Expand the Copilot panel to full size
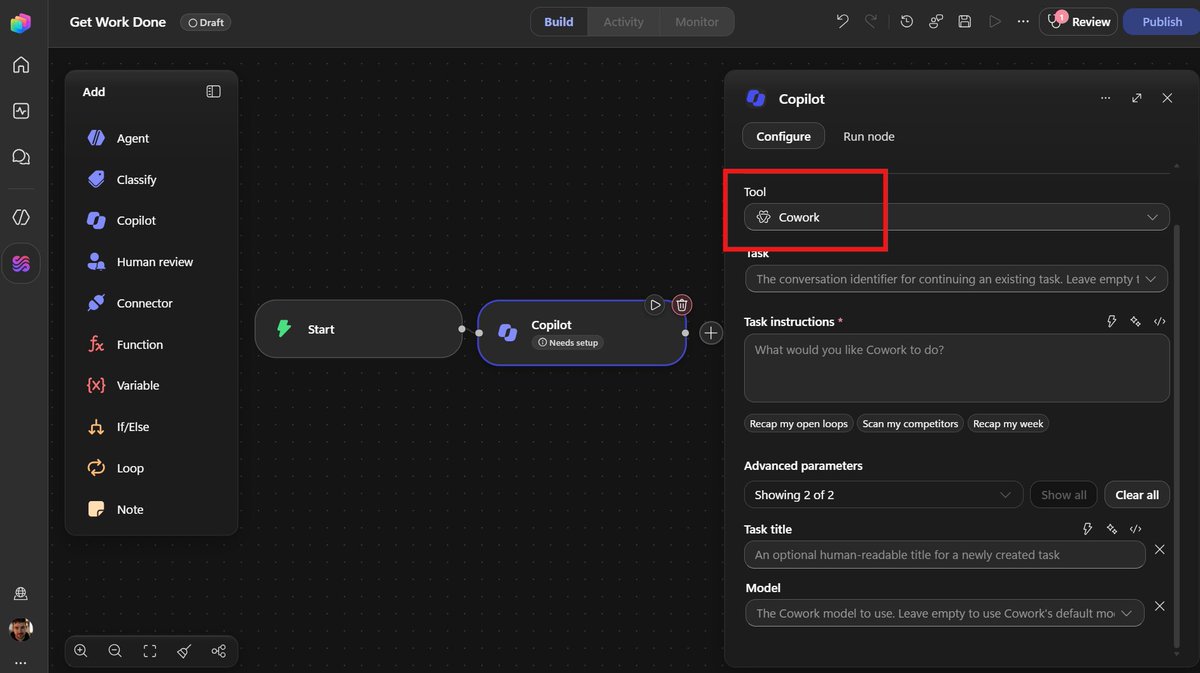This screenshot has width=1200, height=673. coord(1137,98)
